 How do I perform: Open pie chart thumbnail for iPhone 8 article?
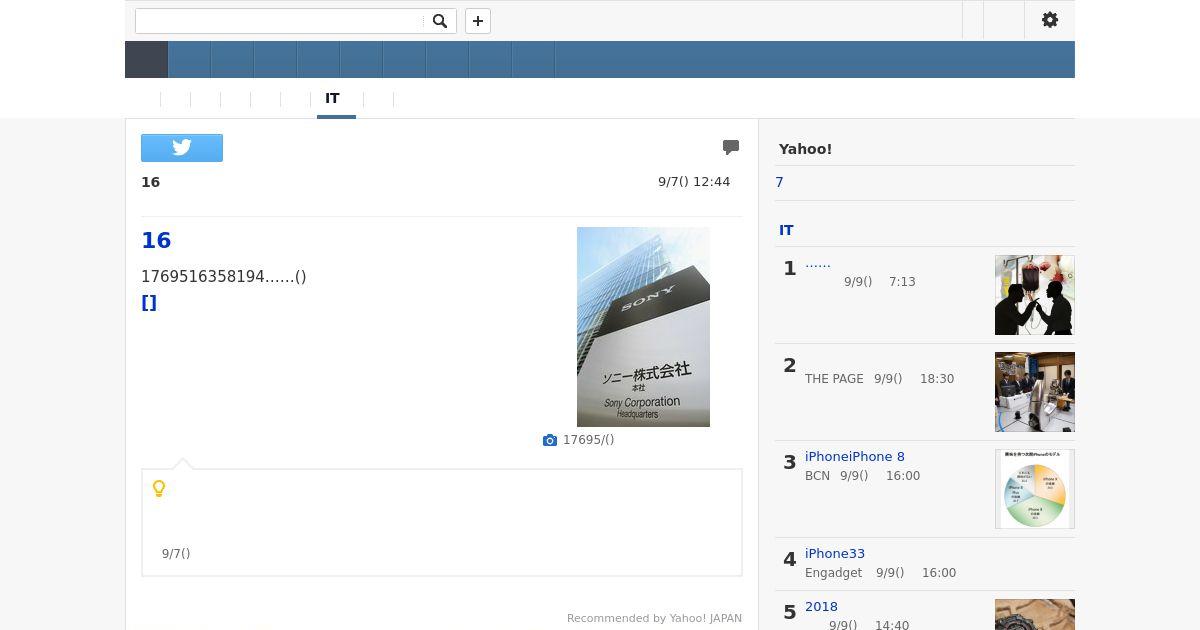click(x=1035, y=489)
